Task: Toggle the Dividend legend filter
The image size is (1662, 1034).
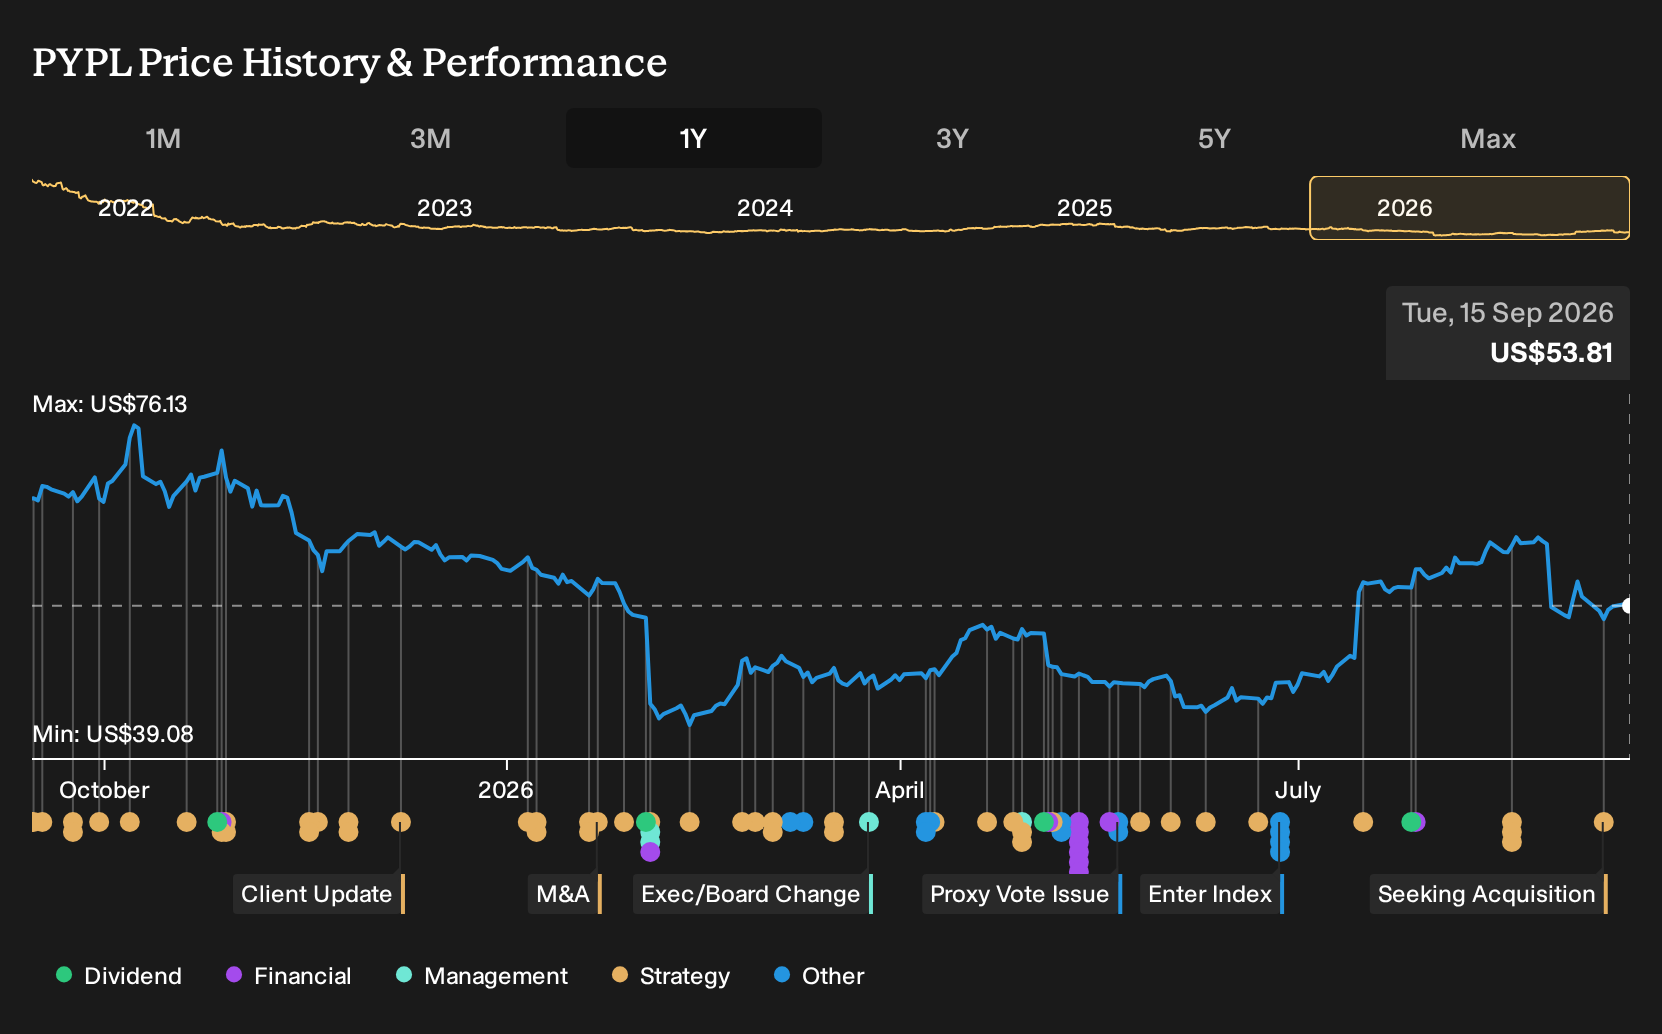Action: (x=119, y=975)
